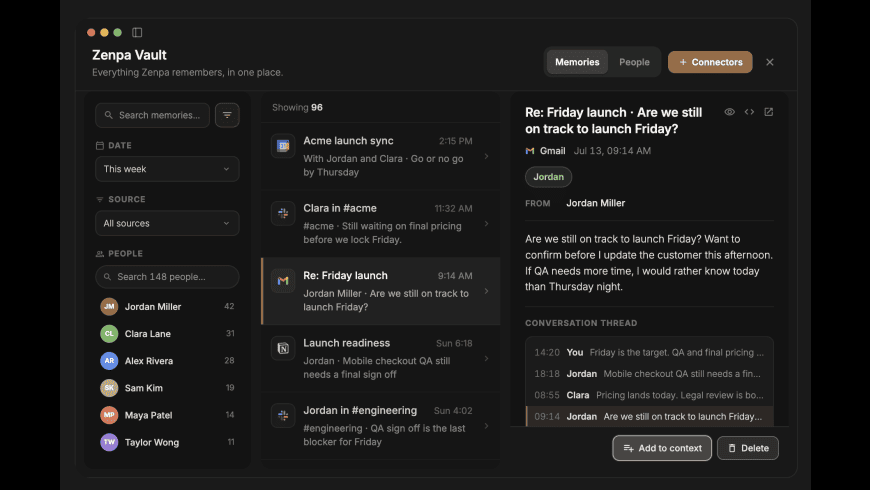Click Alex Rivera's AR avatar
This screenshot has height=490, width=870.
point(109,361)
